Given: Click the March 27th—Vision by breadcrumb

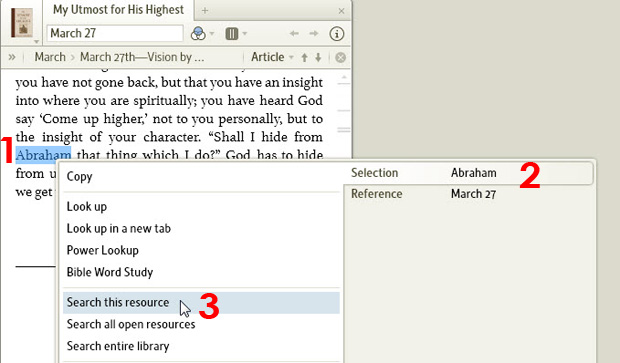Looking at the screenshot, I should [x=142, y=57].
